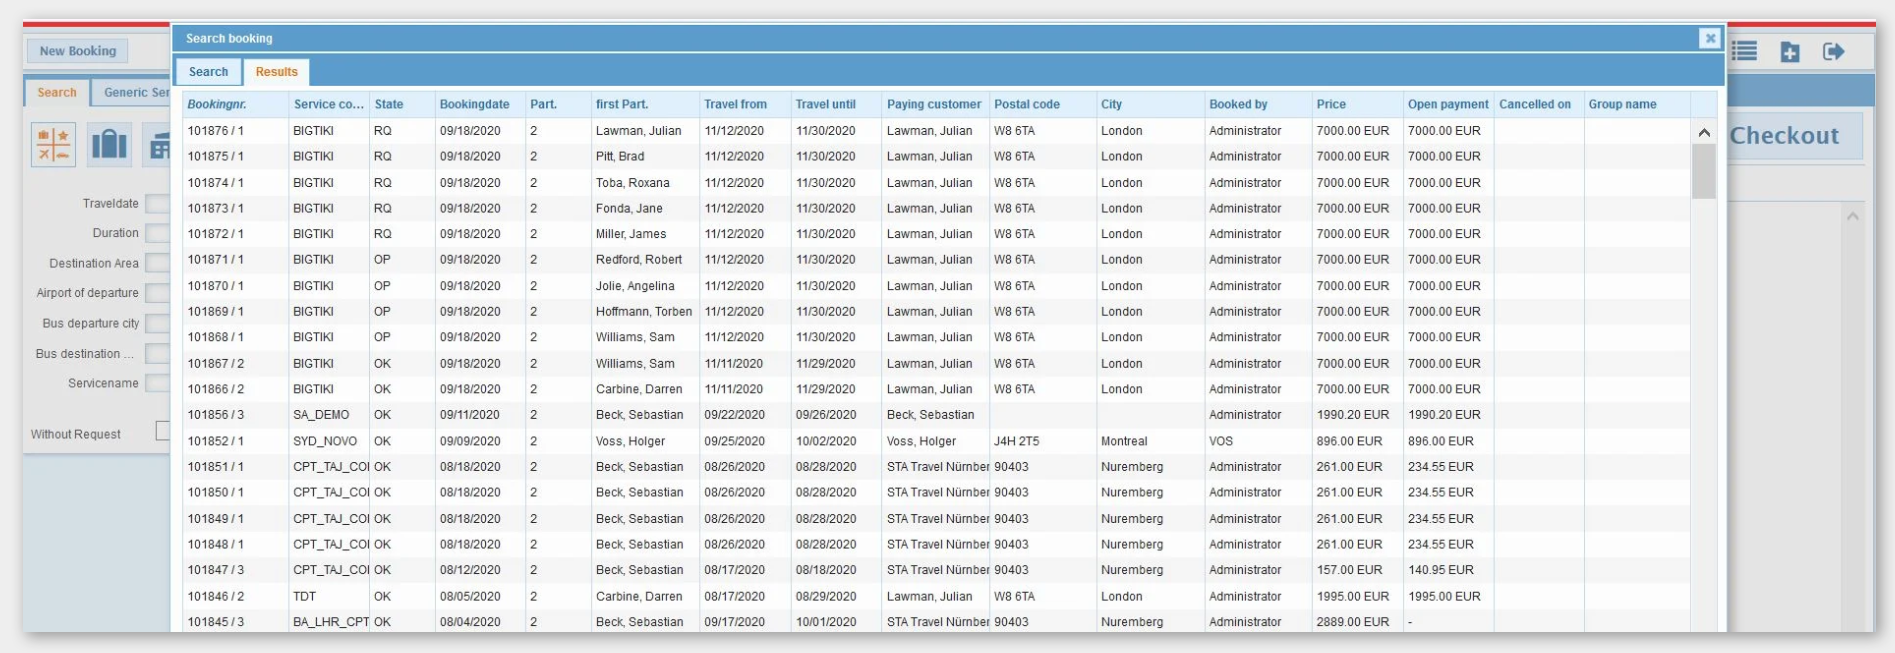Select booking row 101852 / 1
The image size is (1895, 653).
(x=936, y=441)
